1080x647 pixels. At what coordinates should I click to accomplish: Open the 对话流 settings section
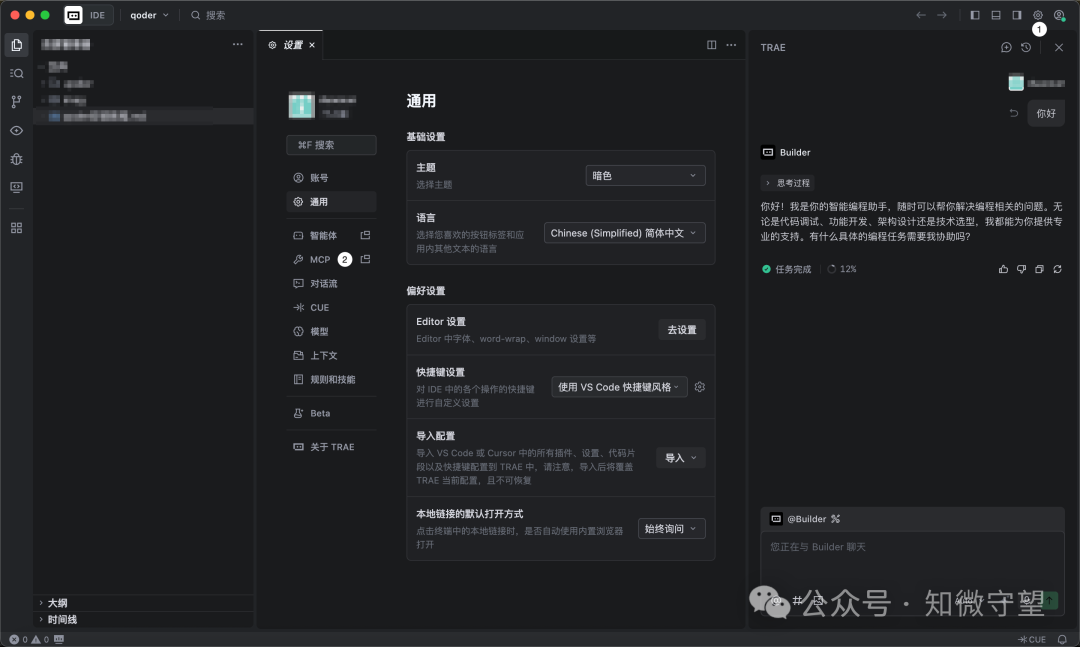point(331,284)
